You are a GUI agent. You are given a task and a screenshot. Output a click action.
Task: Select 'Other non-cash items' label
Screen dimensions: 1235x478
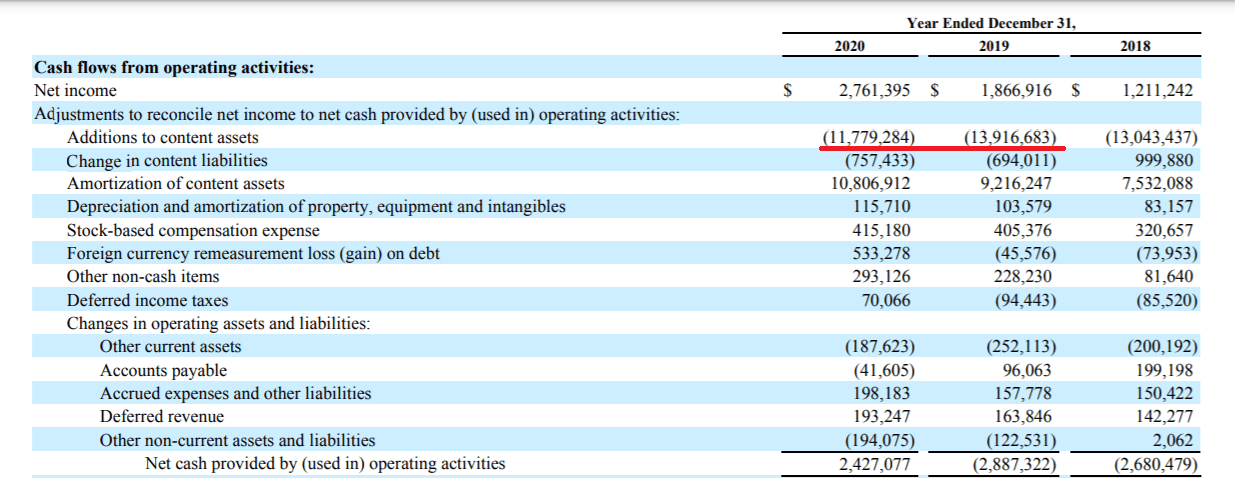[x=143, y=277]
